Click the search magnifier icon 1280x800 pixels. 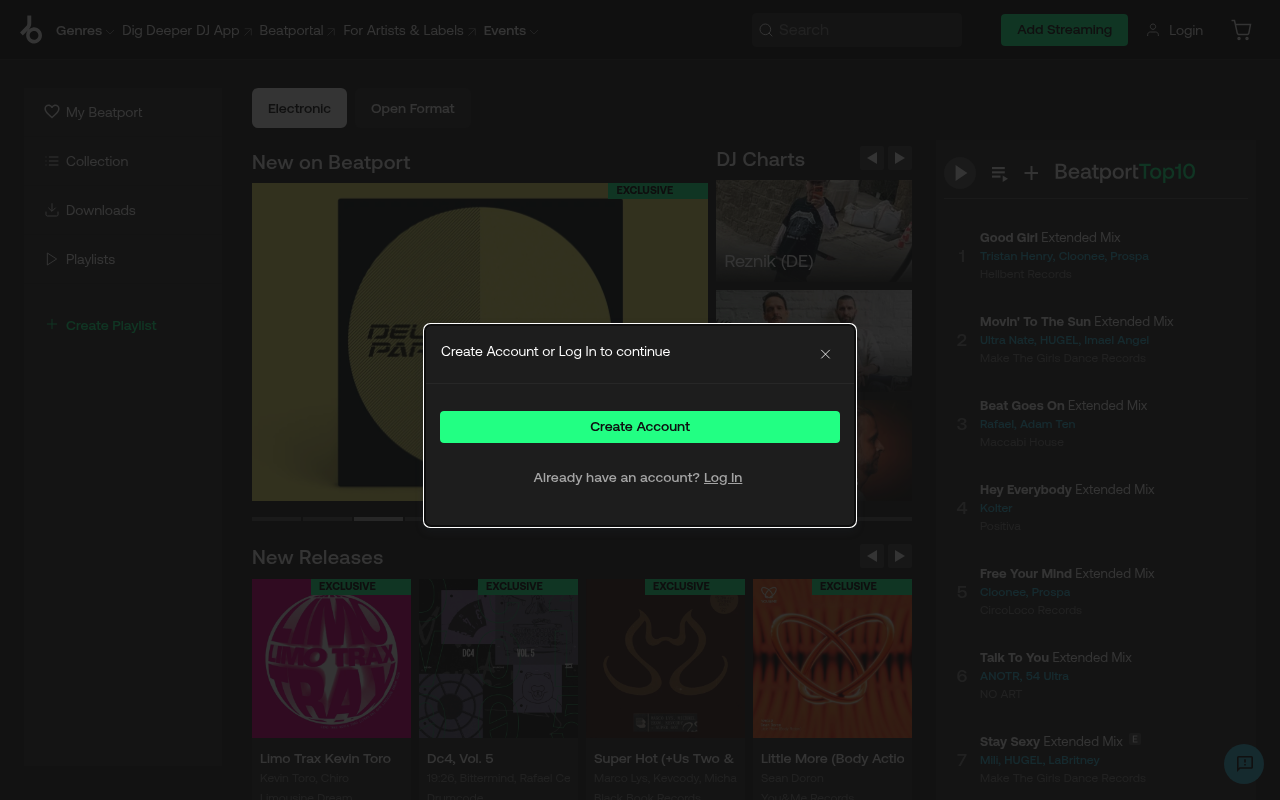(x=766, y=30)
